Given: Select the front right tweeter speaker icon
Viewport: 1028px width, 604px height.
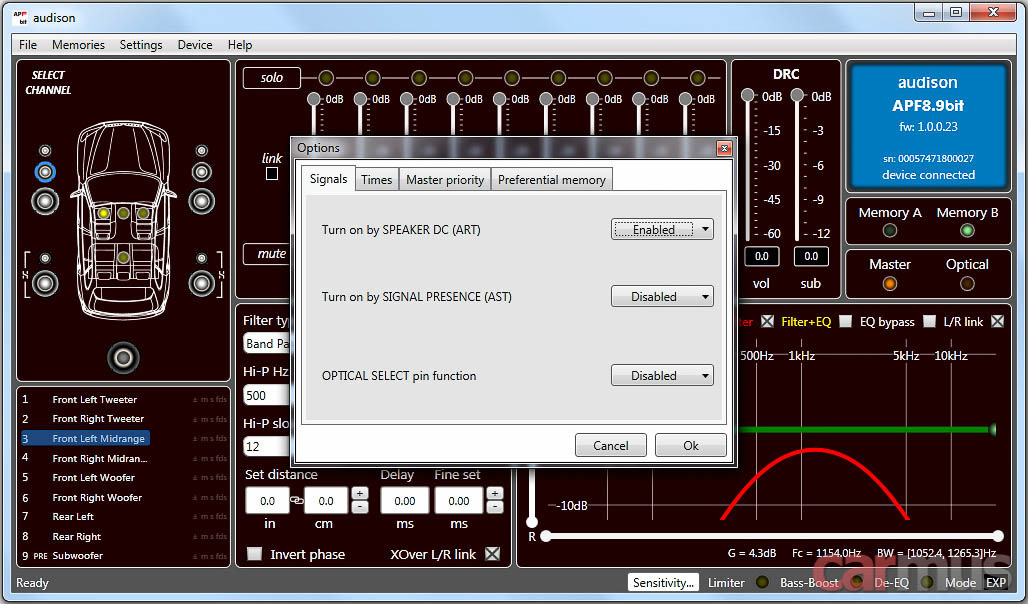Looking at the screenshot, I should click(x=201, y=150).
